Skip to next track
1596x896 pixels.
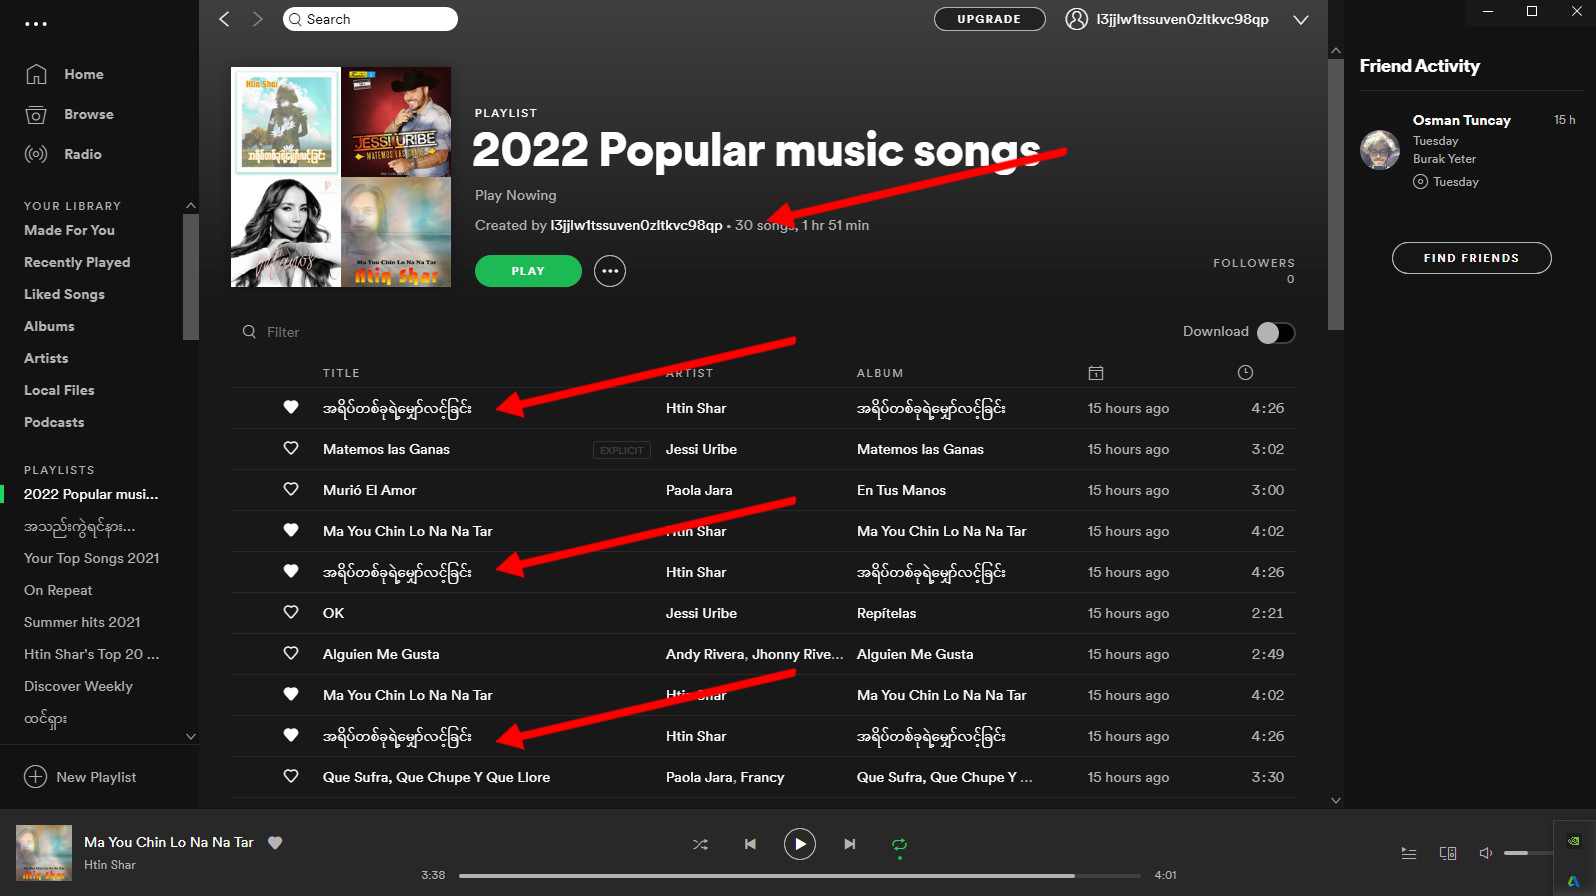[x=850, y=844]
